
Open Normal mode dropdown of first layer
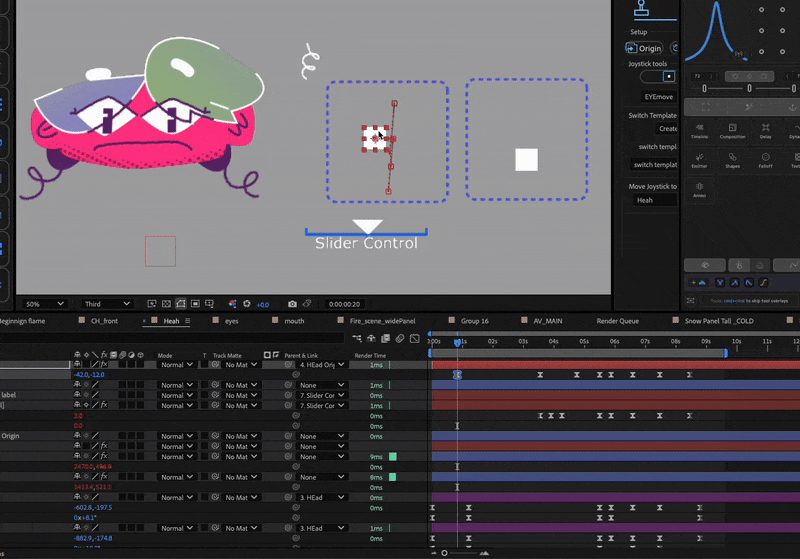[x=177, y=365]
